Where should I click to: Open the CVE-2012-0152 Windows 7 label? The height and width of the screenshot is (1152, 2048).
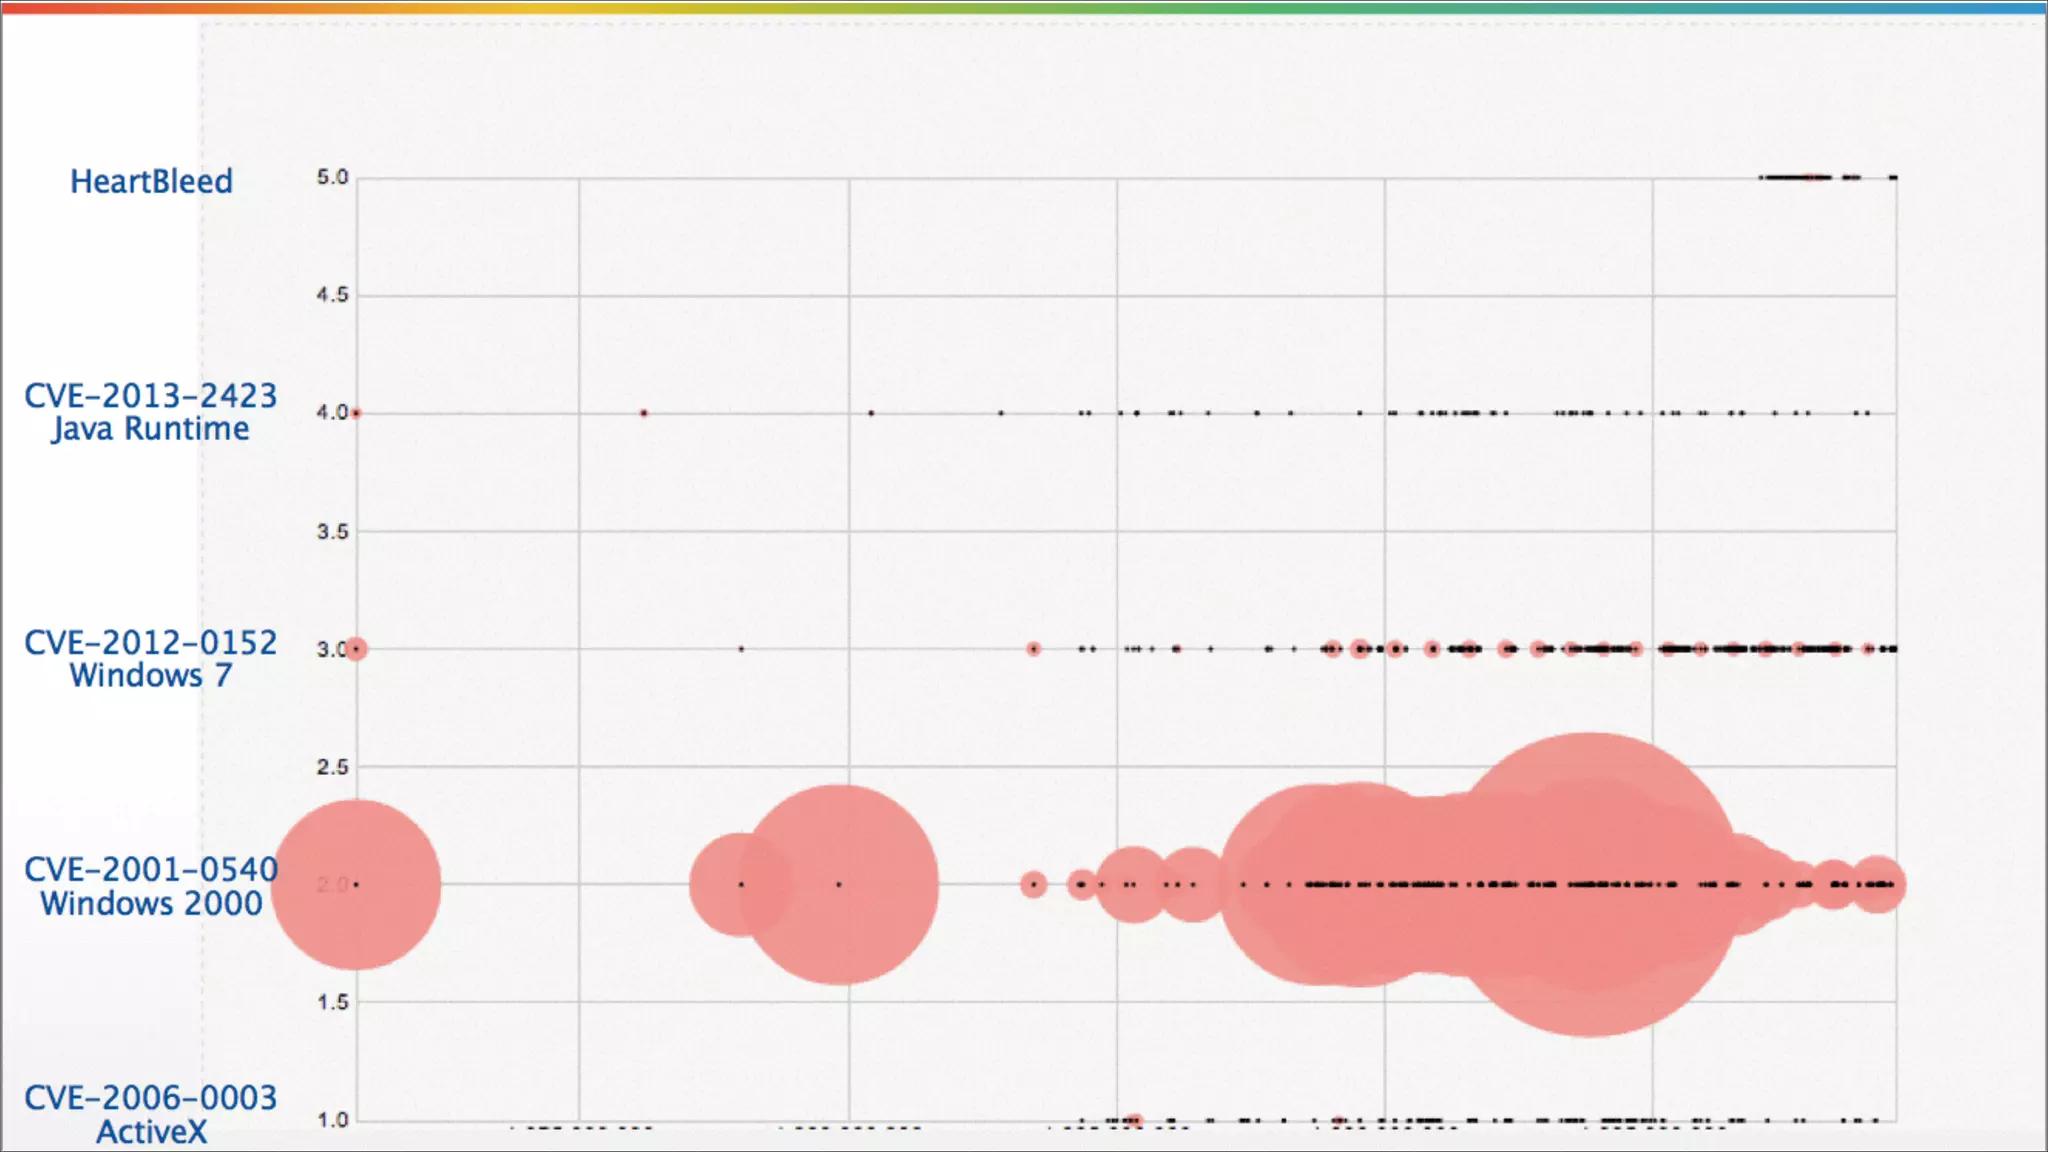pyautogui.click(x=150, y=659)
